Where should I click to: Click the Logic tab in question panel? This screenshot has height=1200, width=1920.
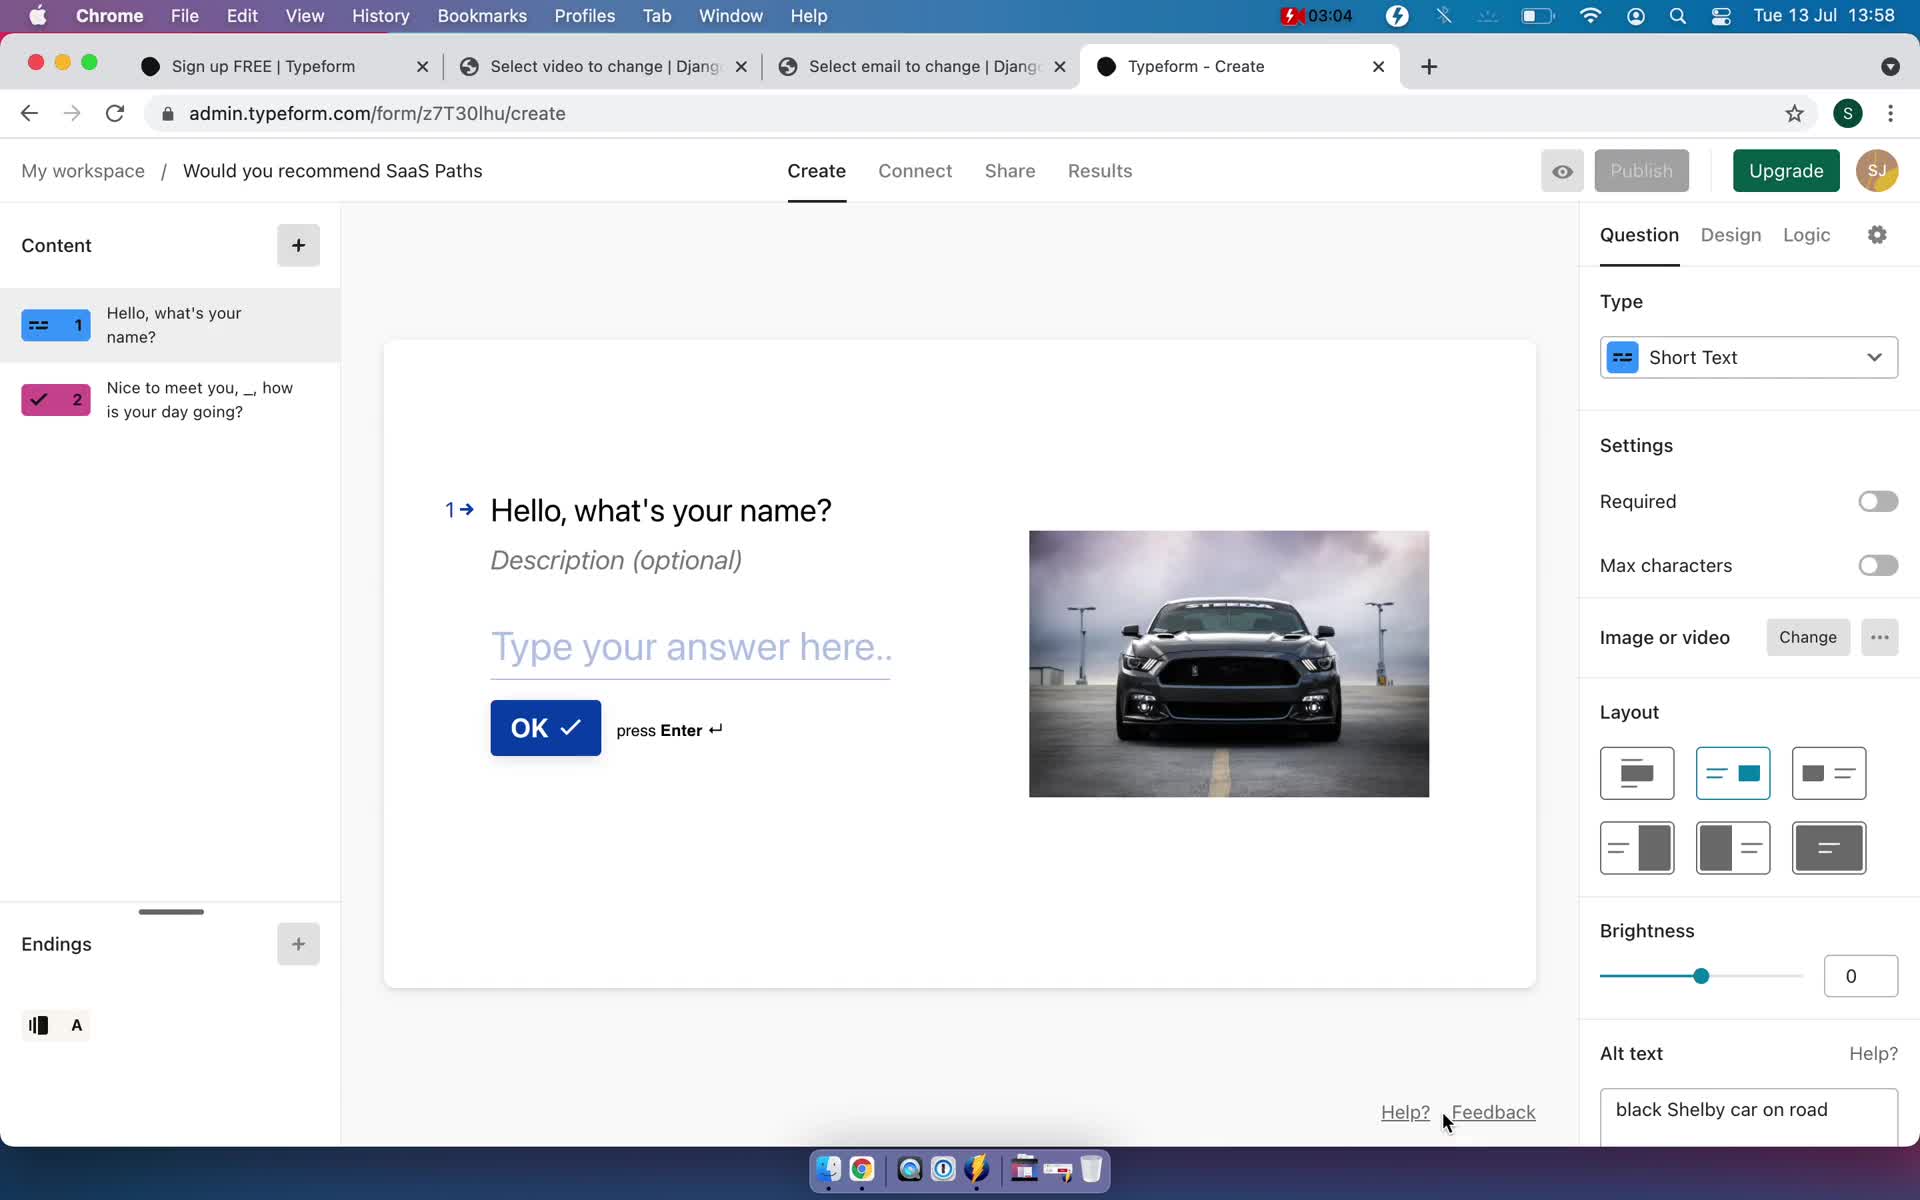tap(1807, 235)
